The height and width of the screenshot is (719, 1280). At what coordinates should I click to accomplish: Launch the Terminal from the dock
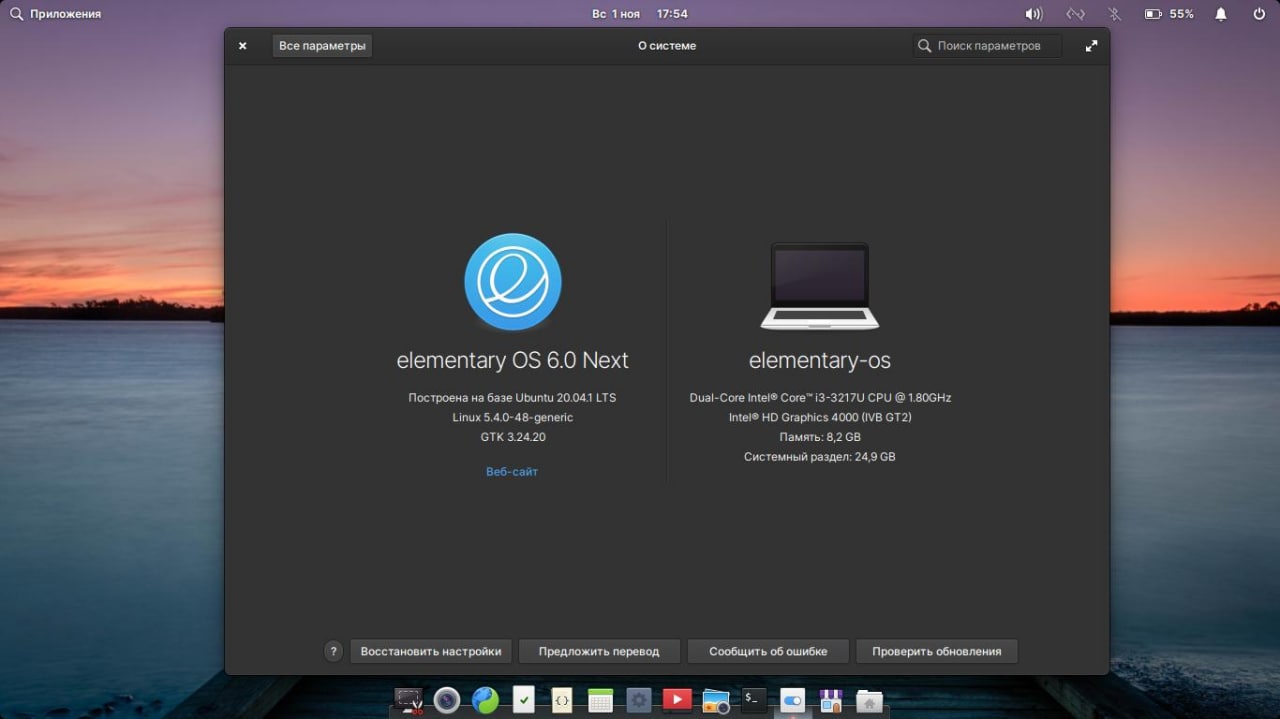click(754, 700)
